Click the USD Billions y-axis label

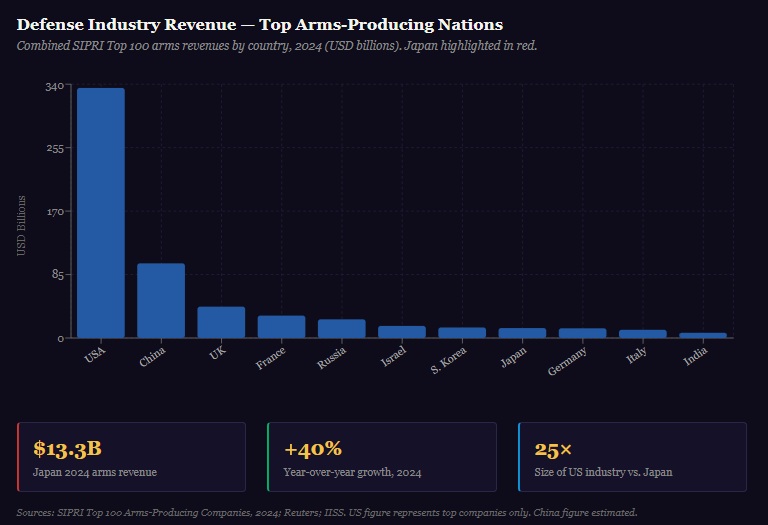point(22,225)
